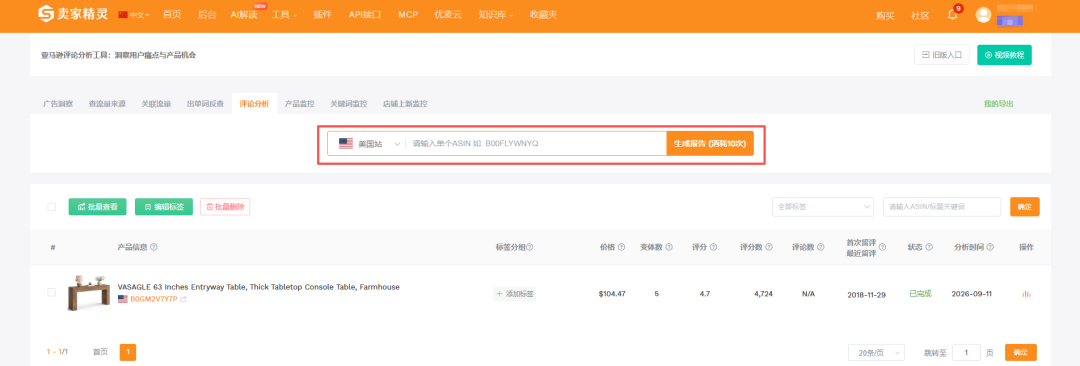
Task: Focus the 跳转至 page number field
Action: (x=966, y=352)
